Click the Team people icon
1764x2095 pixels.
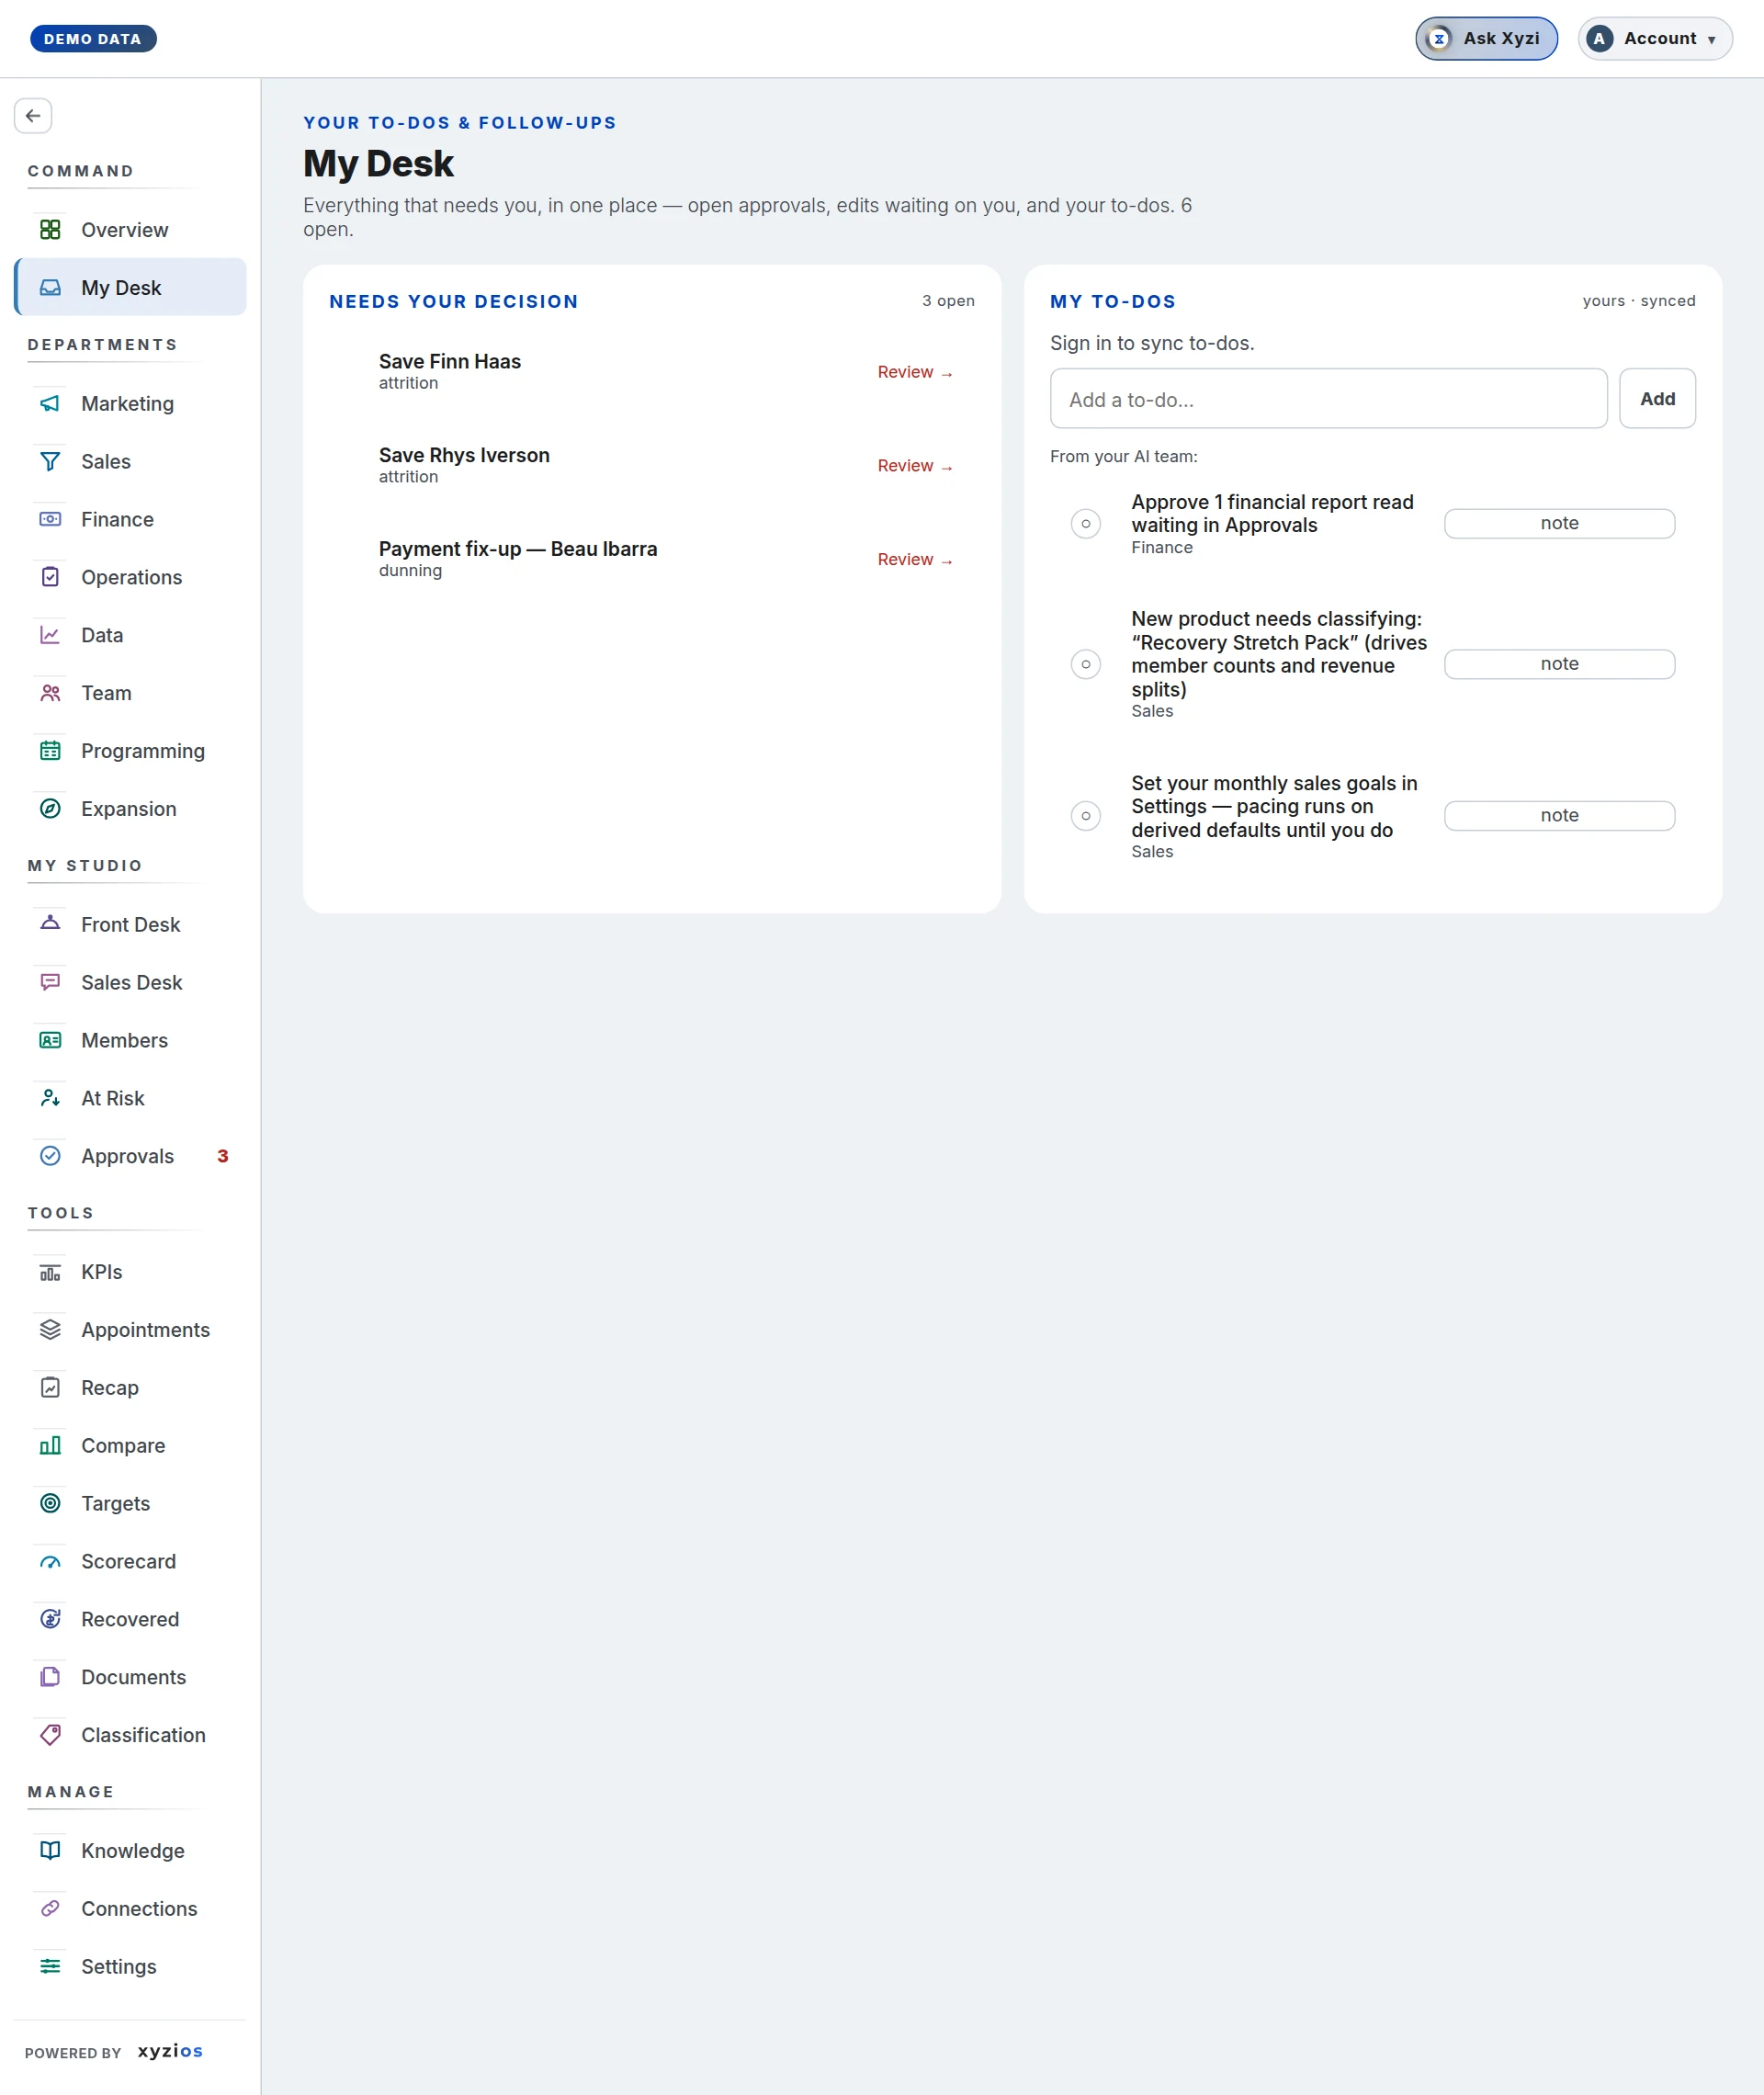pos(50,694)
